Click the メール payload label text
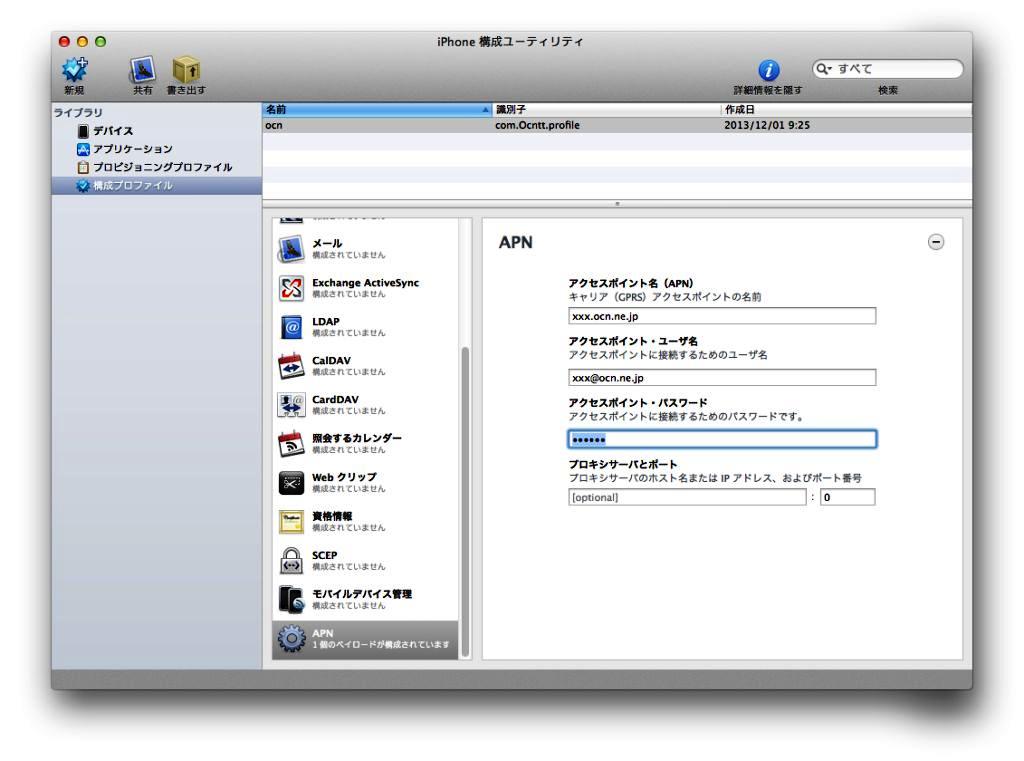Image resolution: width=1024 pixels, height=761 pixels. [x=327, y=243]
